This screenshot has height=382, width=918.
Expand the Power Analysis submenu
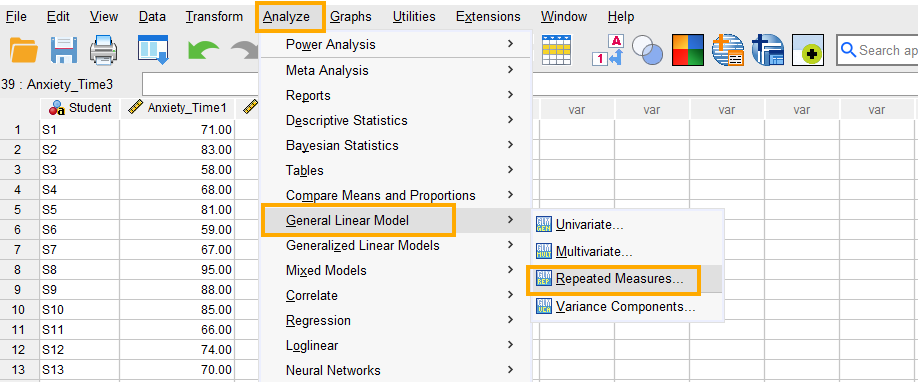pyautogui.click(x=395, y=45)
